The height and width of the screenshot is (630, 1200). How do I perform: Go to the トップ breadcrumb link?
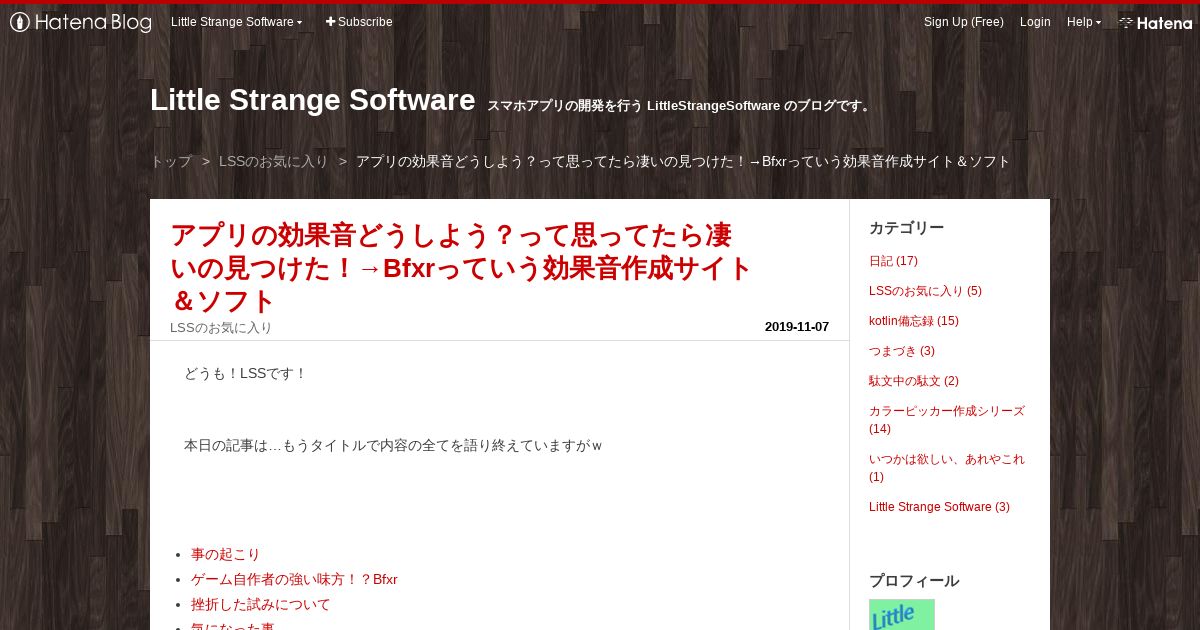tap(171, 161)
